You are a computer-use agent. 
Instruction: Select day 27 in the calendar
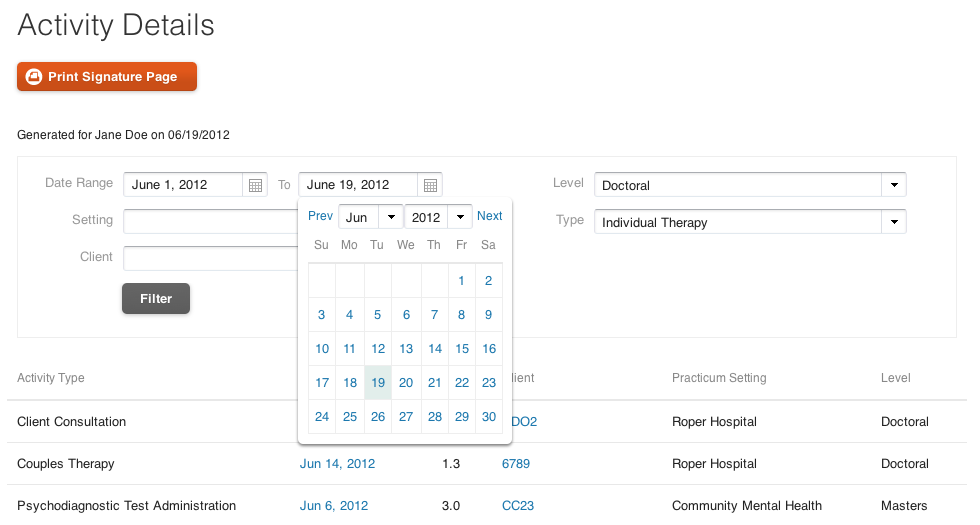click(406, 416)
